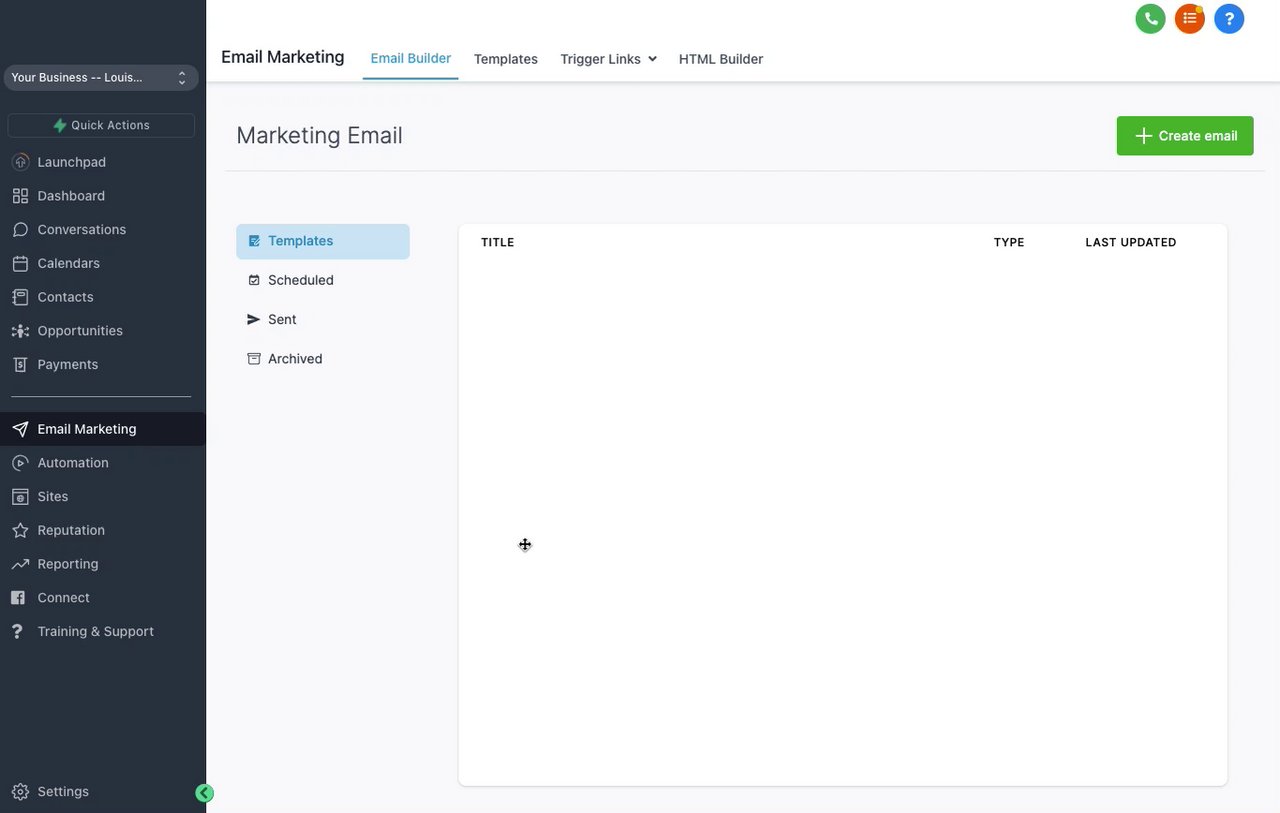Select the Reputation star icon
Viewport: 1280px width, 813px height.
click(x=20, y=530)
